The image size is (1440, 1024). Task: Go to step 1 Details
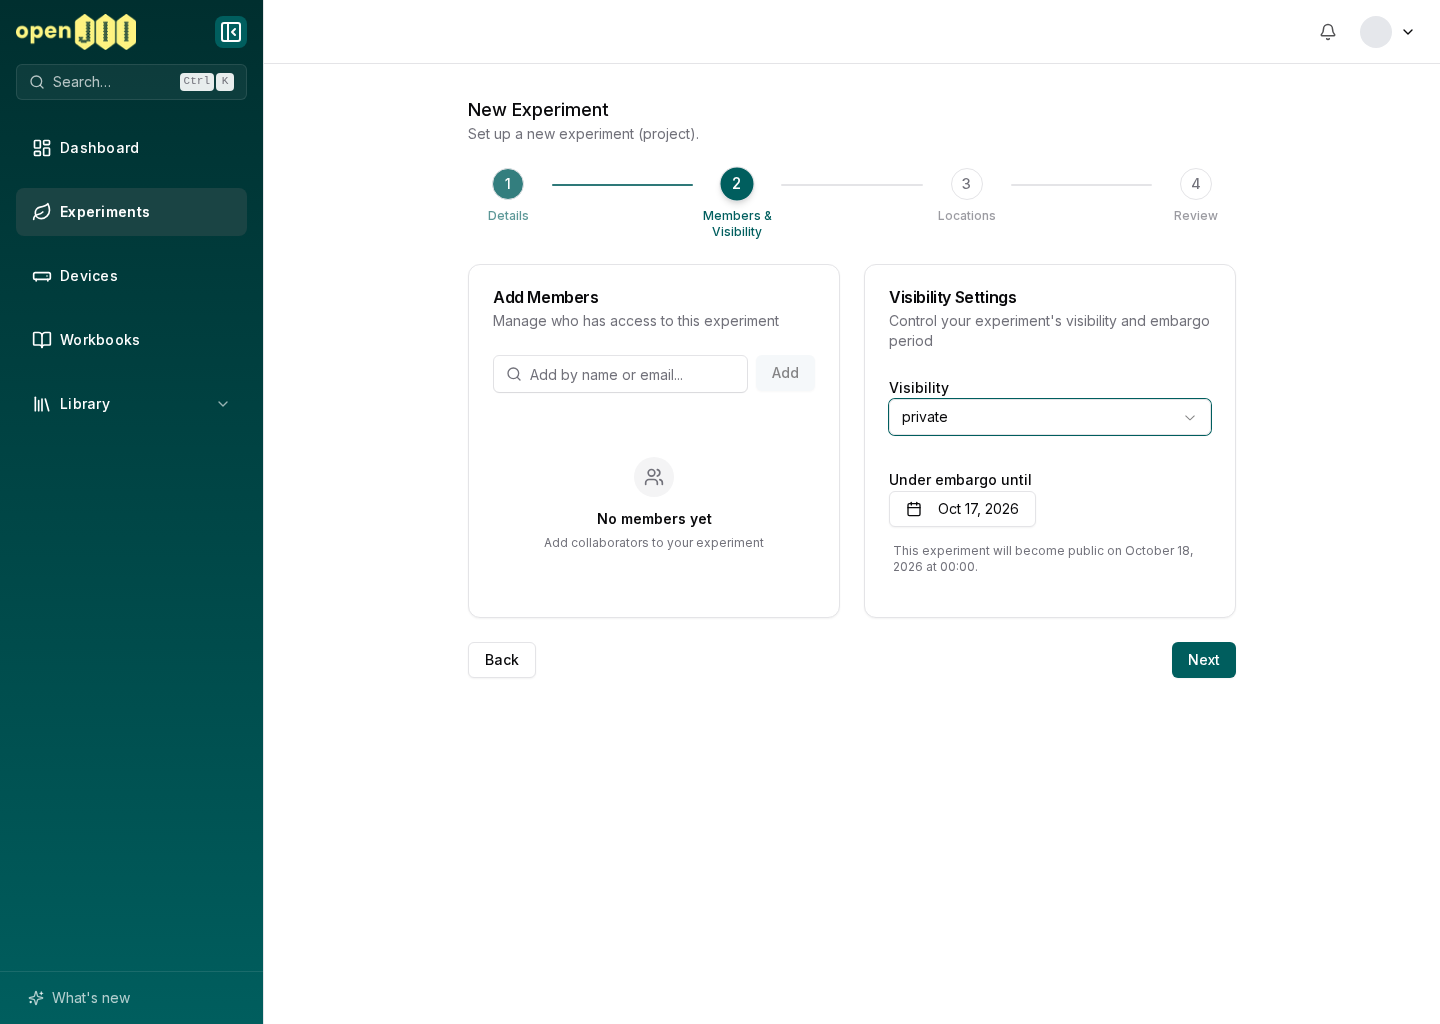click(508, 184)
